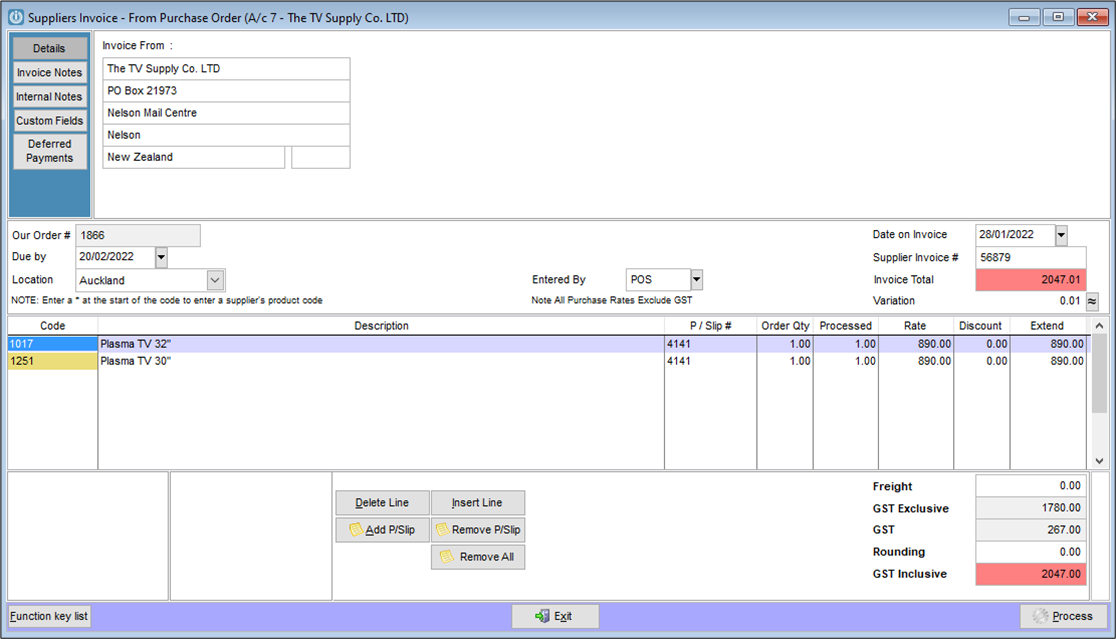Click the Extend column header
This screenshot has height=639, width=1116.
(1048, 326)
